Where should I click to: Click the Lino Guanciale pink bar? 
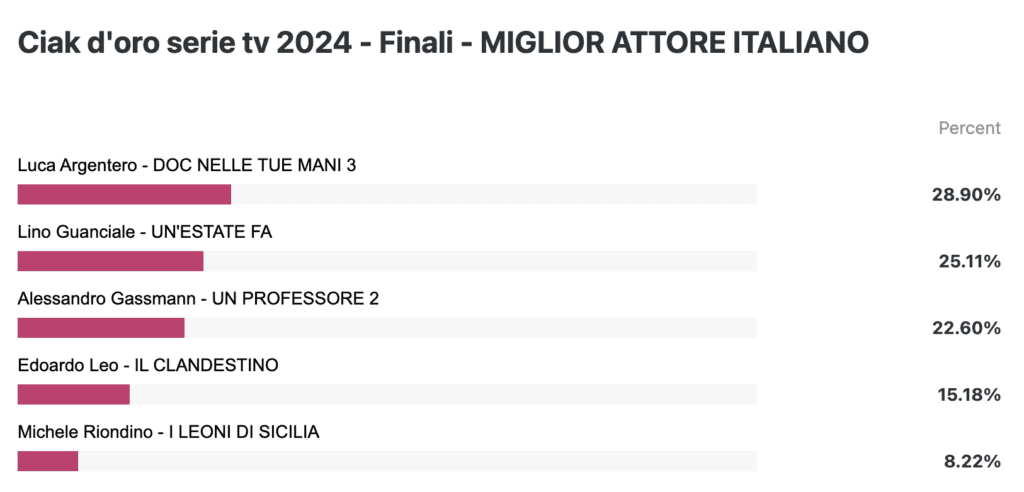[110, 261]
